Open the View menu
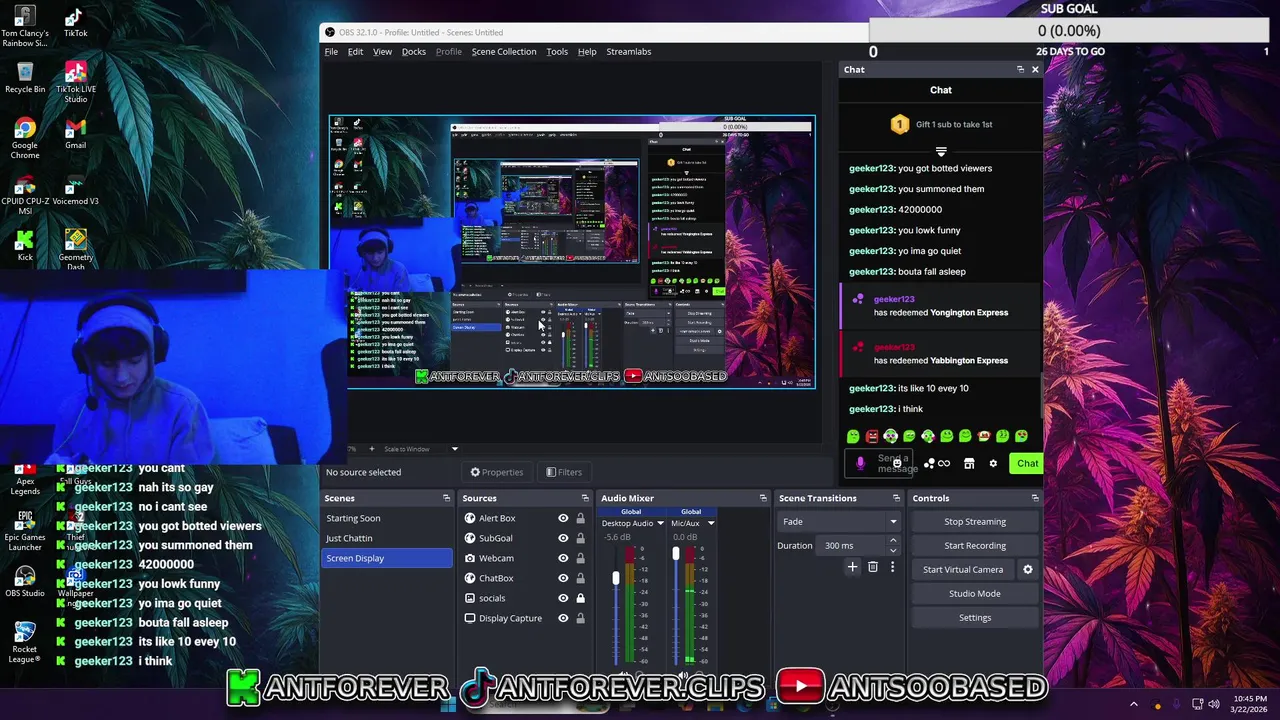1280x720 pixels. point(382,51)
